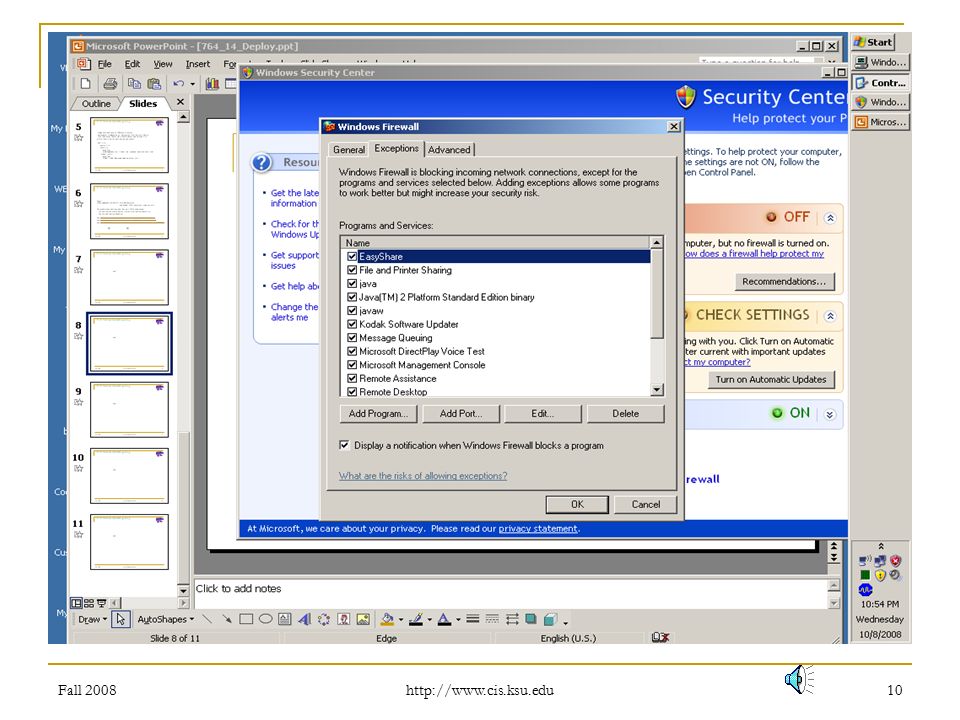
Task: Select slide 9 thumbnail in Slides pane
Action: point(129,410)
